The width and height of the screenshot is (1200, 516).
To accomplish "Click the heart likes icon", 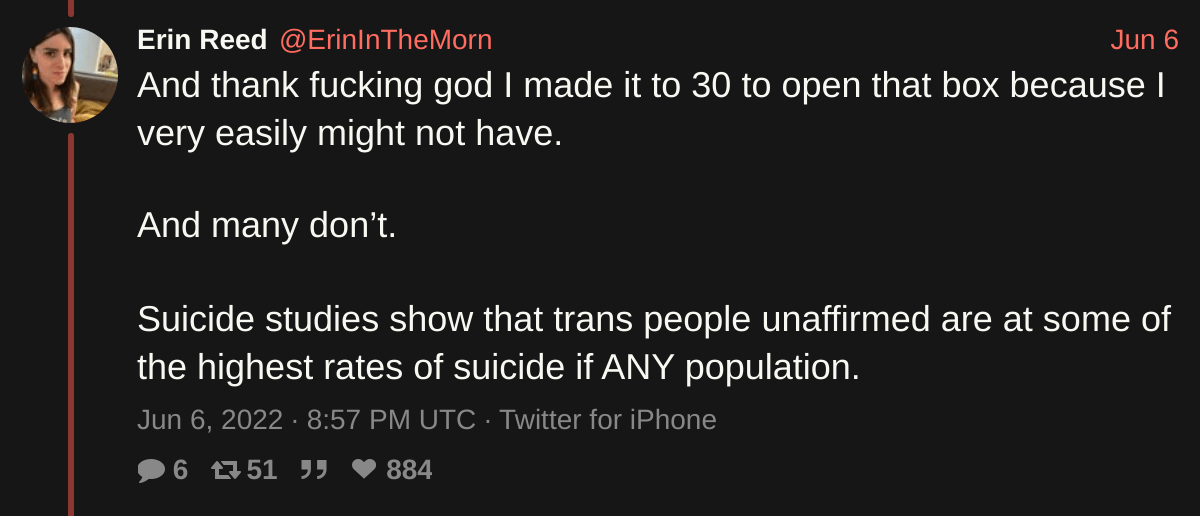I will [364, 470].
